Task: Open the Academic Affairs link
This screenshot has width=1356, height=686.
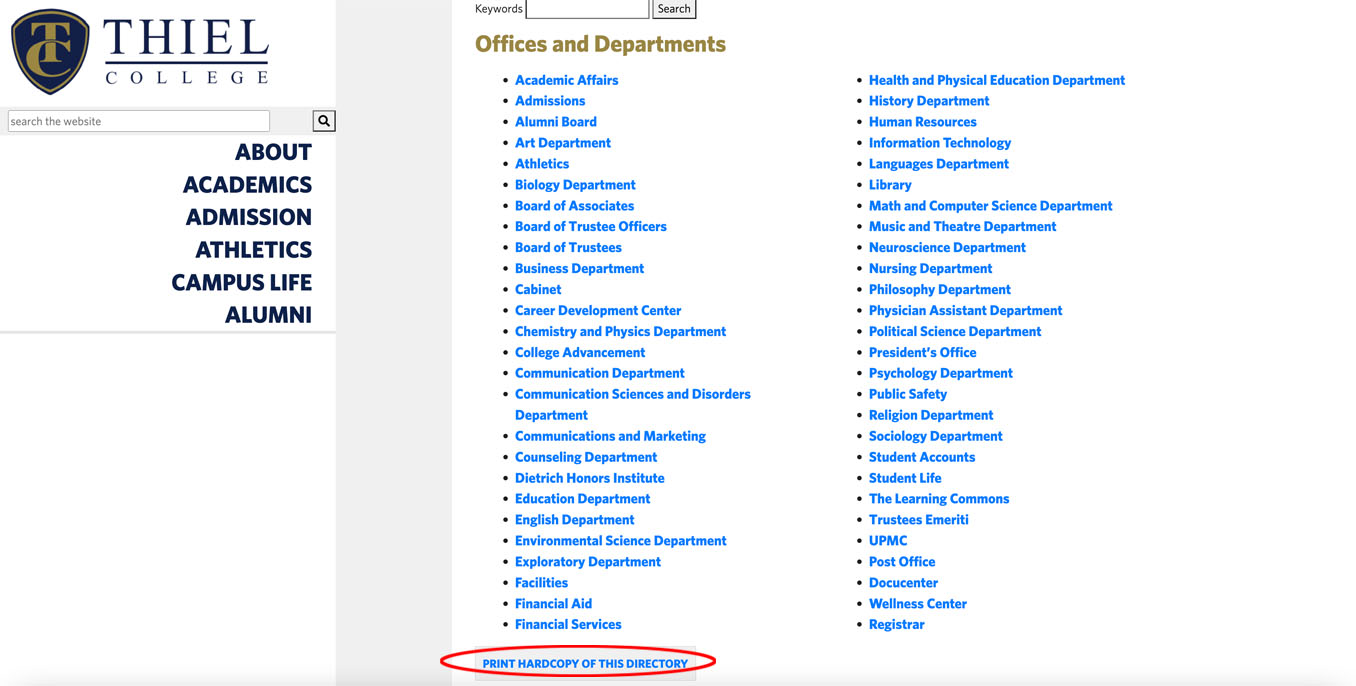Action: [x=566, y=80]
